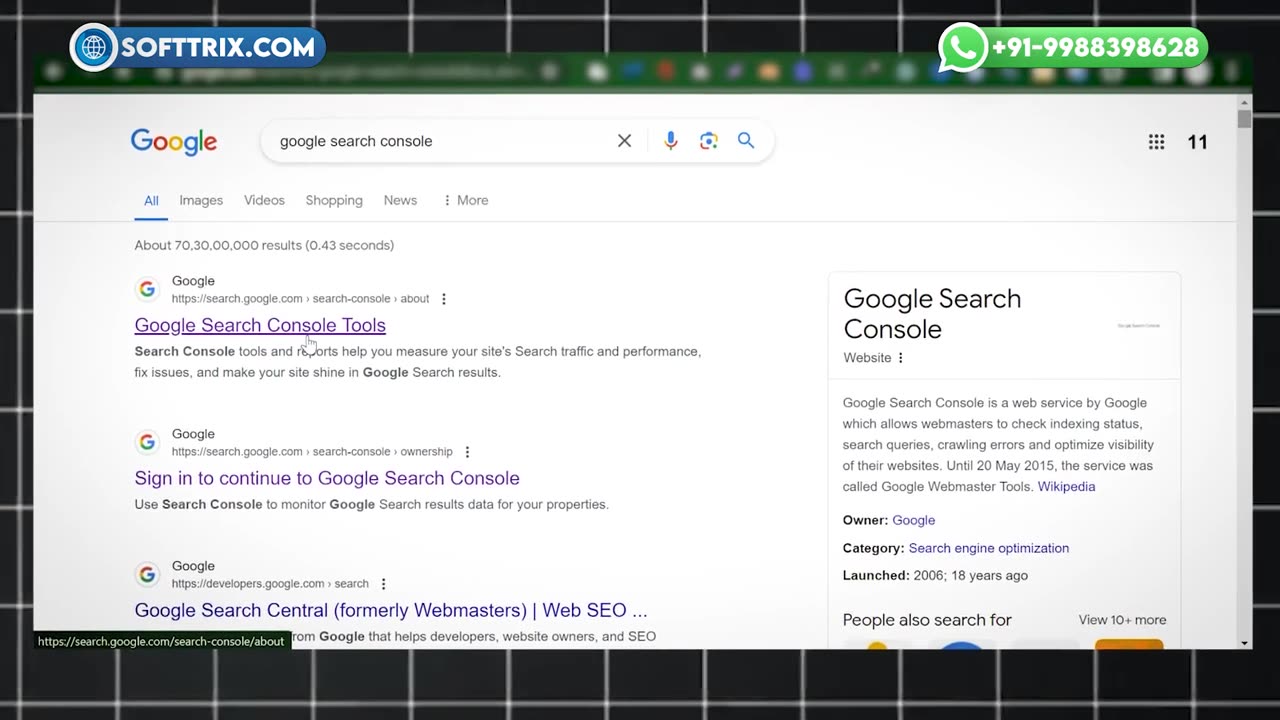The height and width of the screenshot is (720, 1280).
Task: Open three-dot menu next to Website label
Action: (900, 358)
